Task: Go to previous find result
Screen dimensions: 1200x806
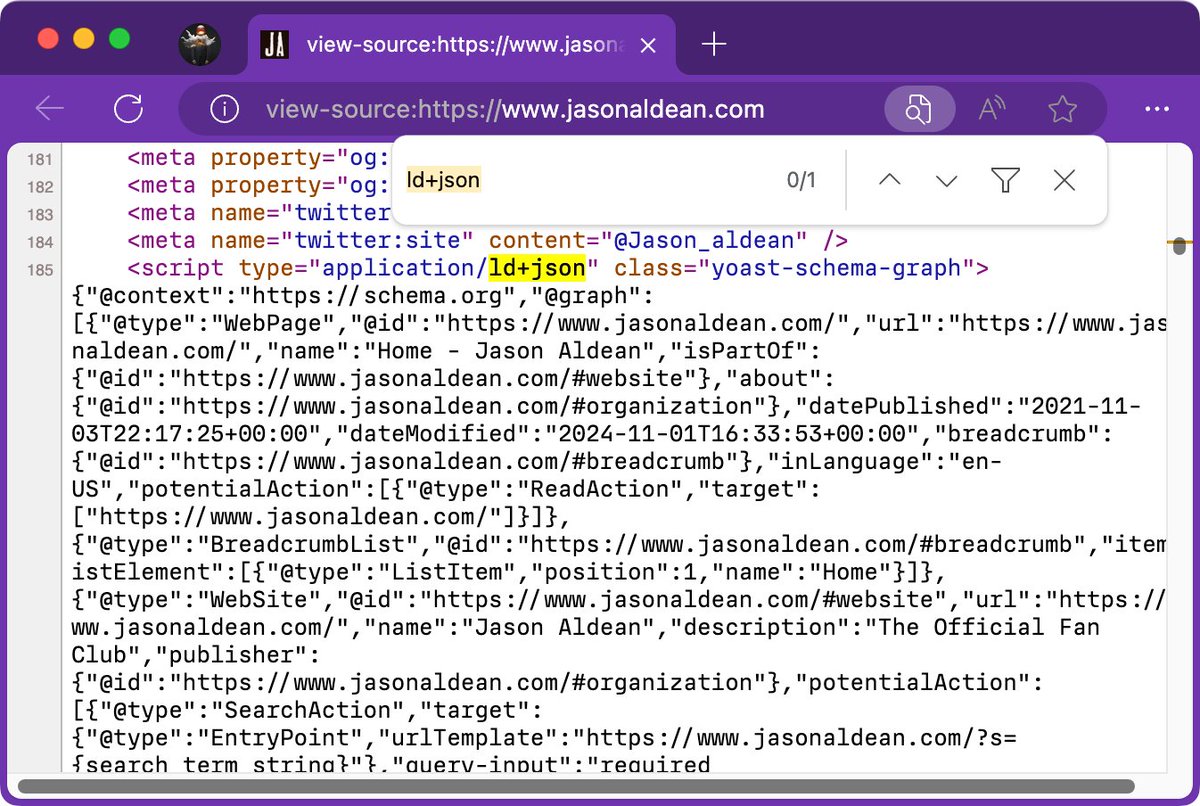Action: 889,180
